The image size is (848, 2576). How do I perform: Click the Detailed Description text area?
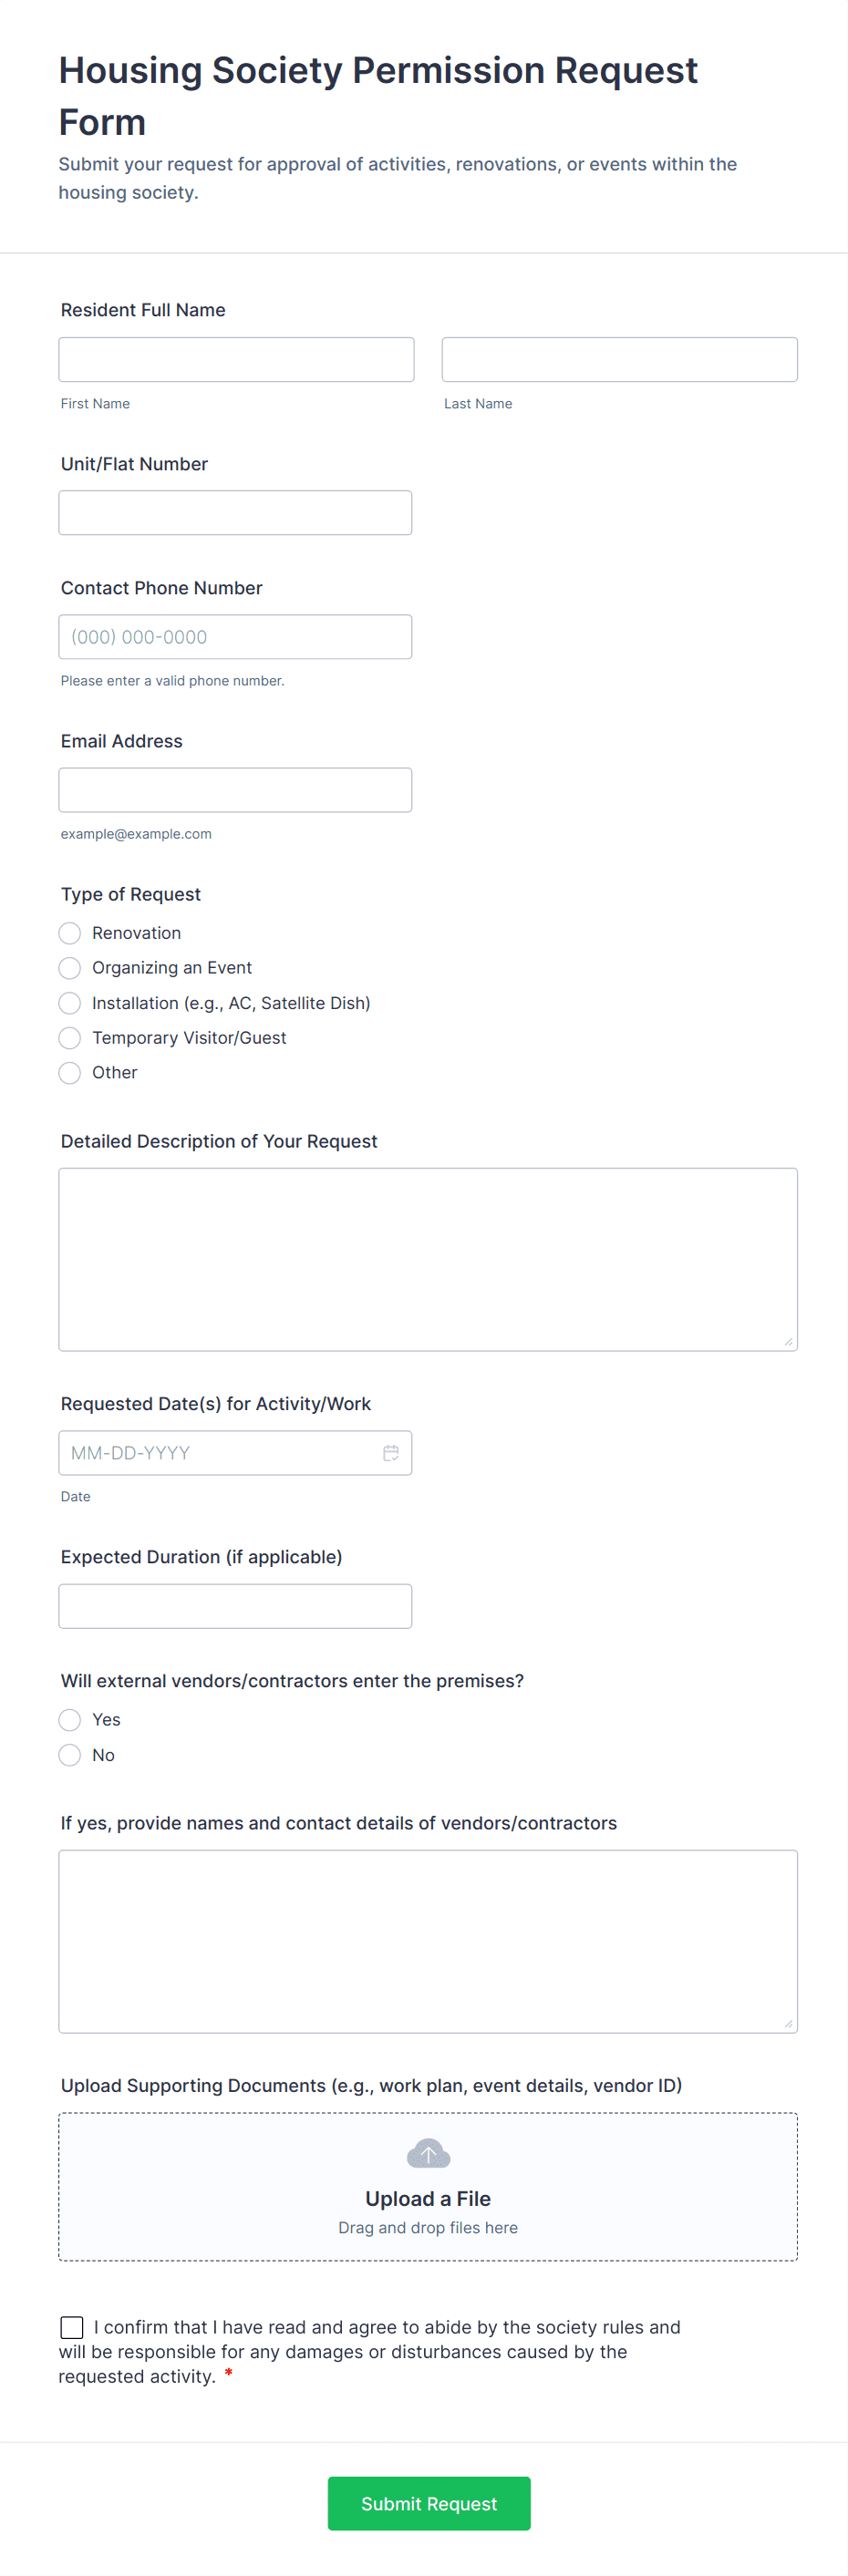pyautogui.click(x=428, y=1259)
